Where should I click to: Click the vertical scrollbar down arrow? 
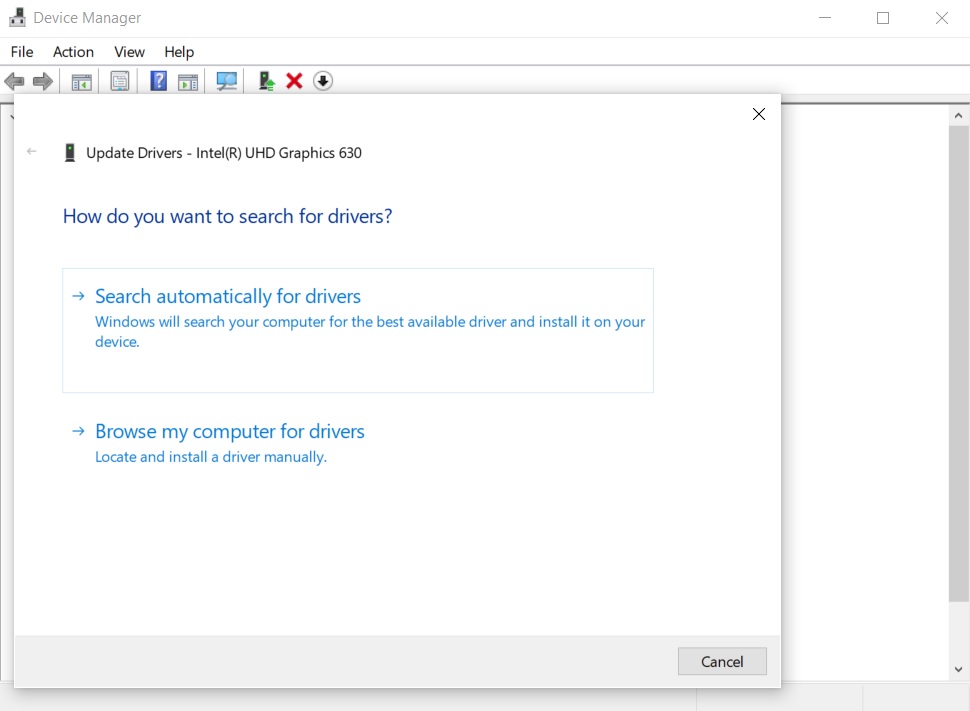tap(958, 669)
